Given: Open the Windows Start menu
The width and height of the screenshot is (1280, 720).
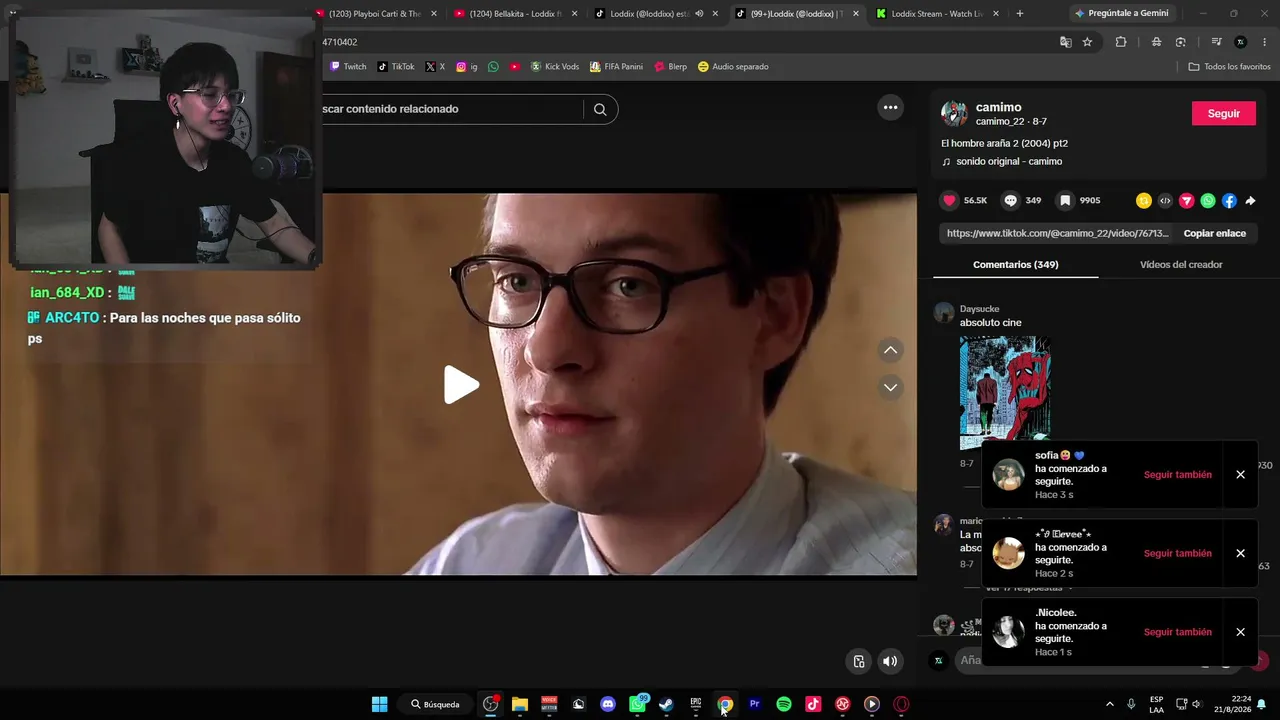Looking at the screenshot, I should 380,704.
